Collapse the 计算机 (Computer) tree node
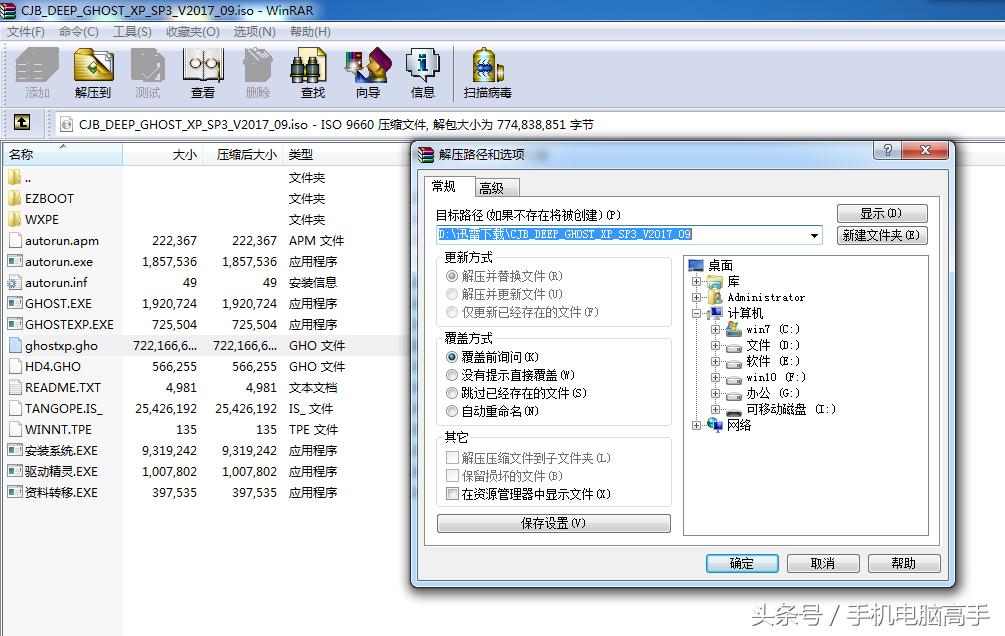Screen dimensions: 1005x636 (697, 313)
